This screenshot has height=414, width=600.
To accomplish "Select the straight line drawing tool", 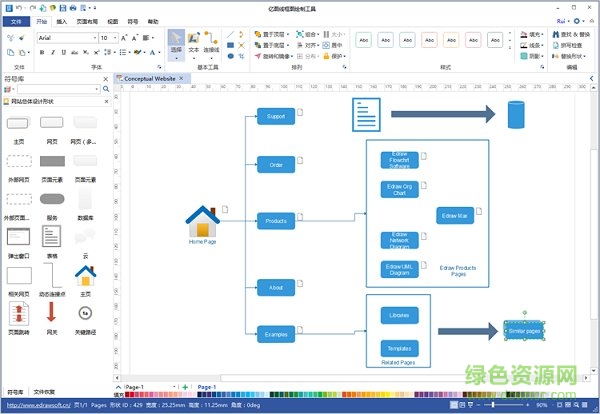I will (x=230, y=34).
